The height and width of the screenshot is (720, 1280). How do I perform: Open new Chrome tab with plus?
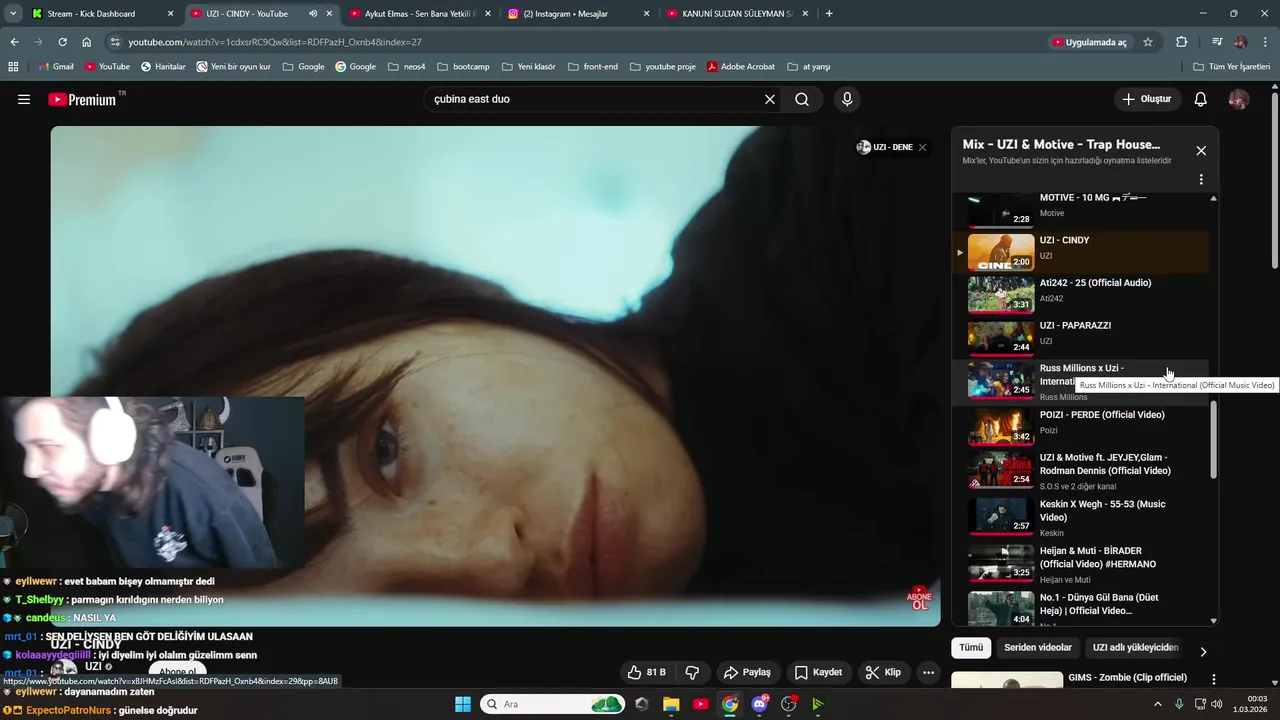point(829,14)
